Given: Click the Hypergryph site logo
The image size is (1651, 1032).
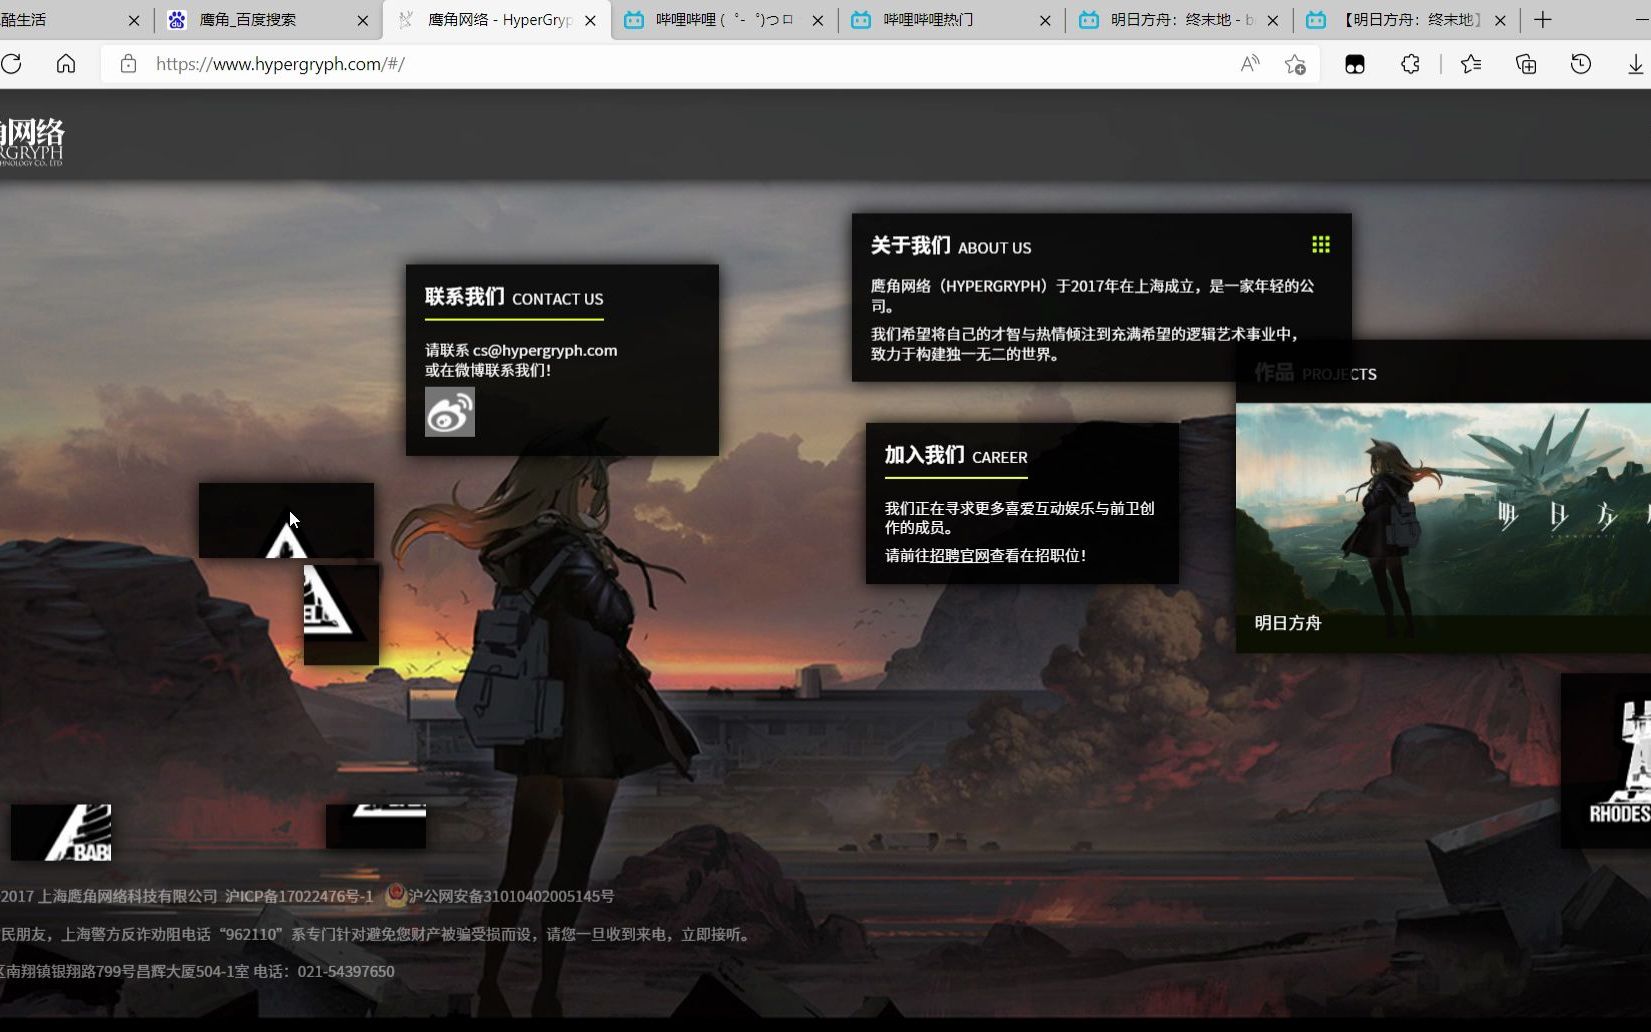Looking at the screenshot, I should tap(32, 142).
